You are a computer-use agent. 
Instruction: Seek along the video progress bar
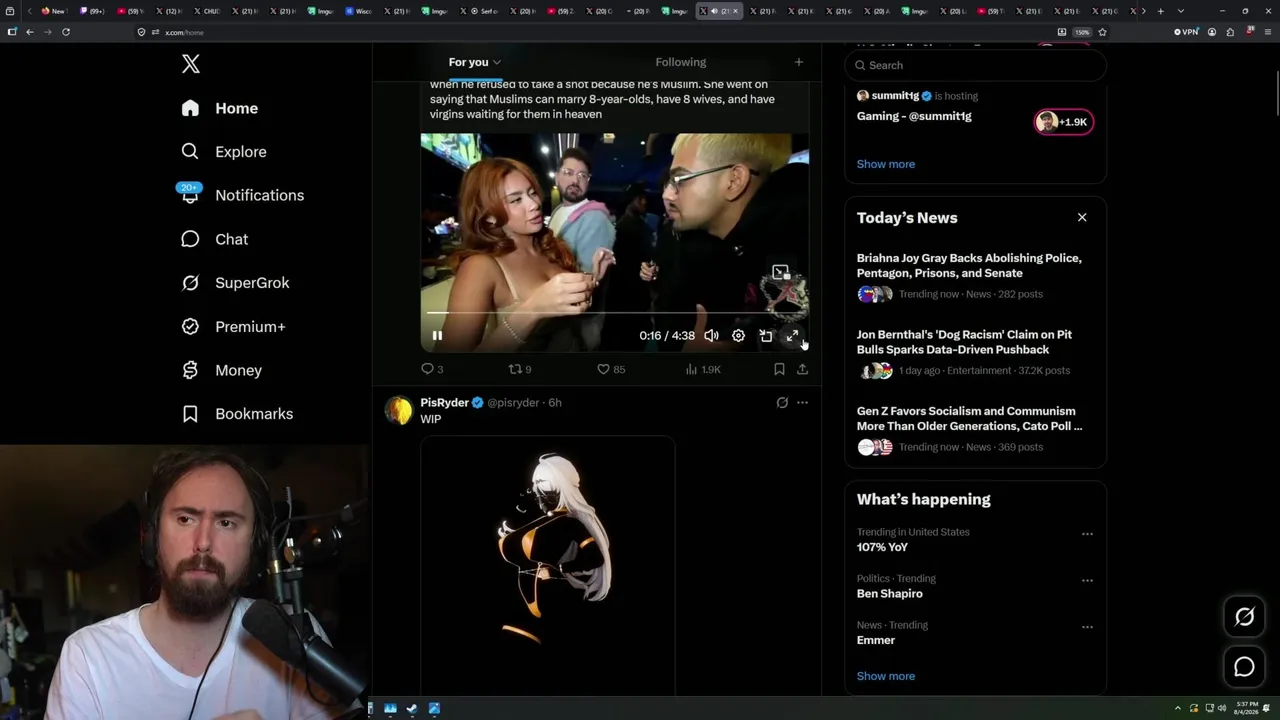tap(614, 313)
